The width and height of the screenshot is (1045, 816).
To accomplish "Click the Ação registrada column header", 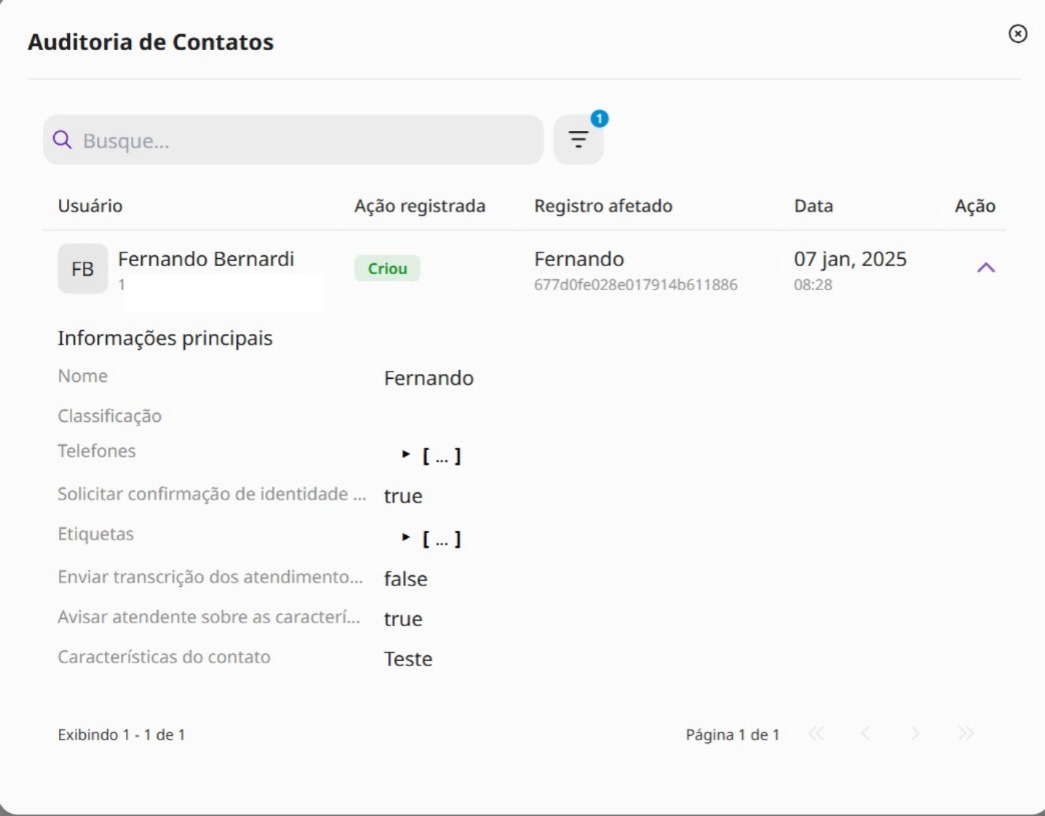I will pos(420,206).
